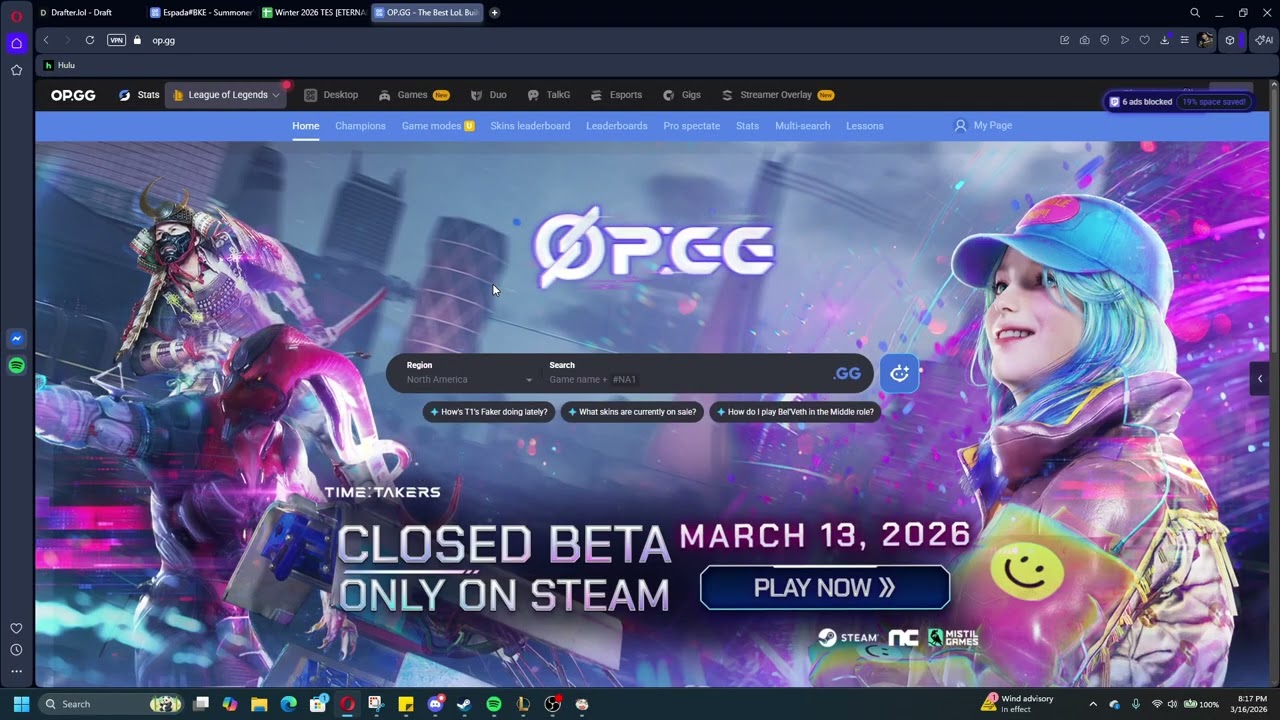This screenshot has width=1280, height=720.
Task: Ask "What skins are currently on sale?"
Action: 632,412
